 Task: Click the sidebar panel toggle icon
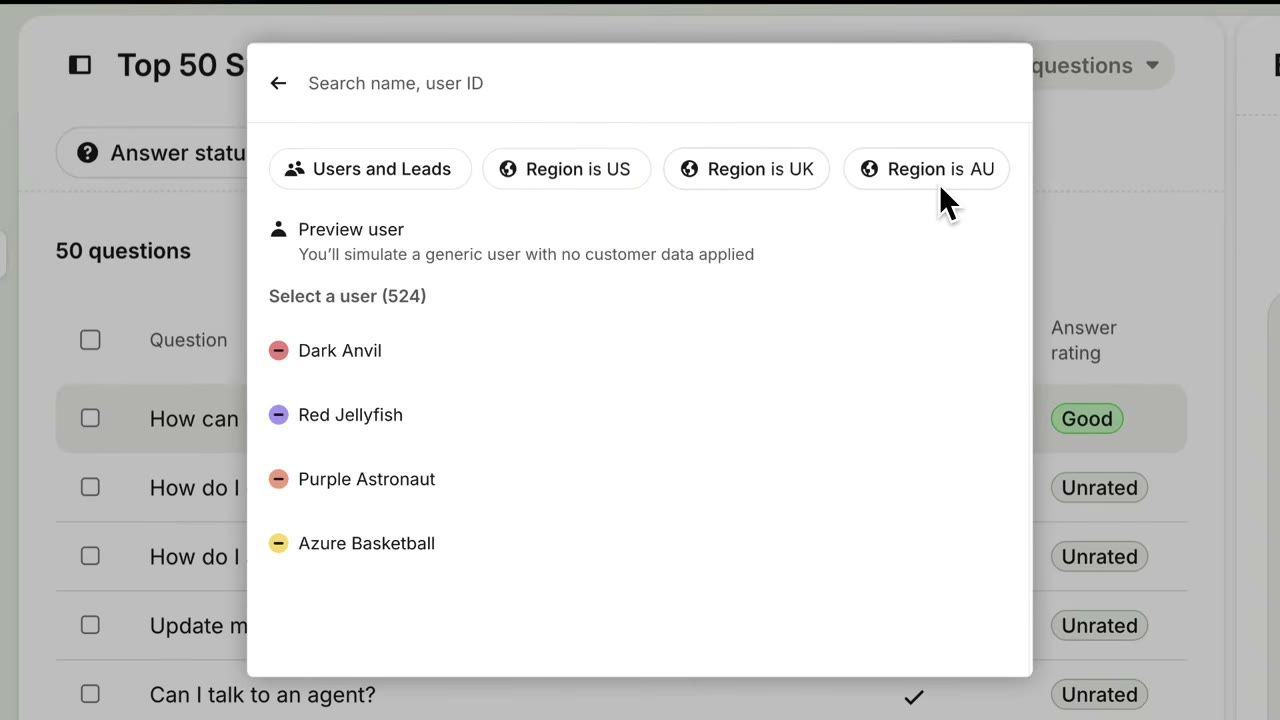(x=80, y=65)
